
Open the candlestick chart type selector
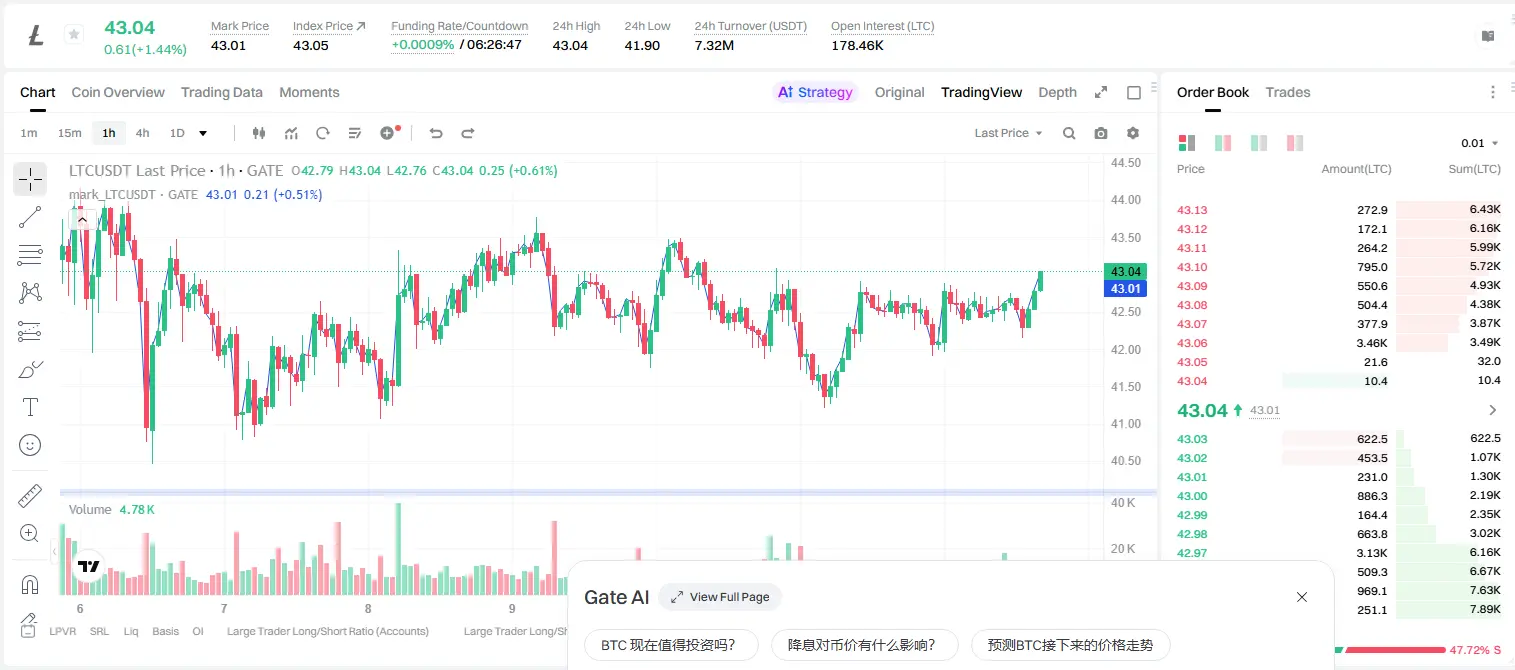point(259,133)
